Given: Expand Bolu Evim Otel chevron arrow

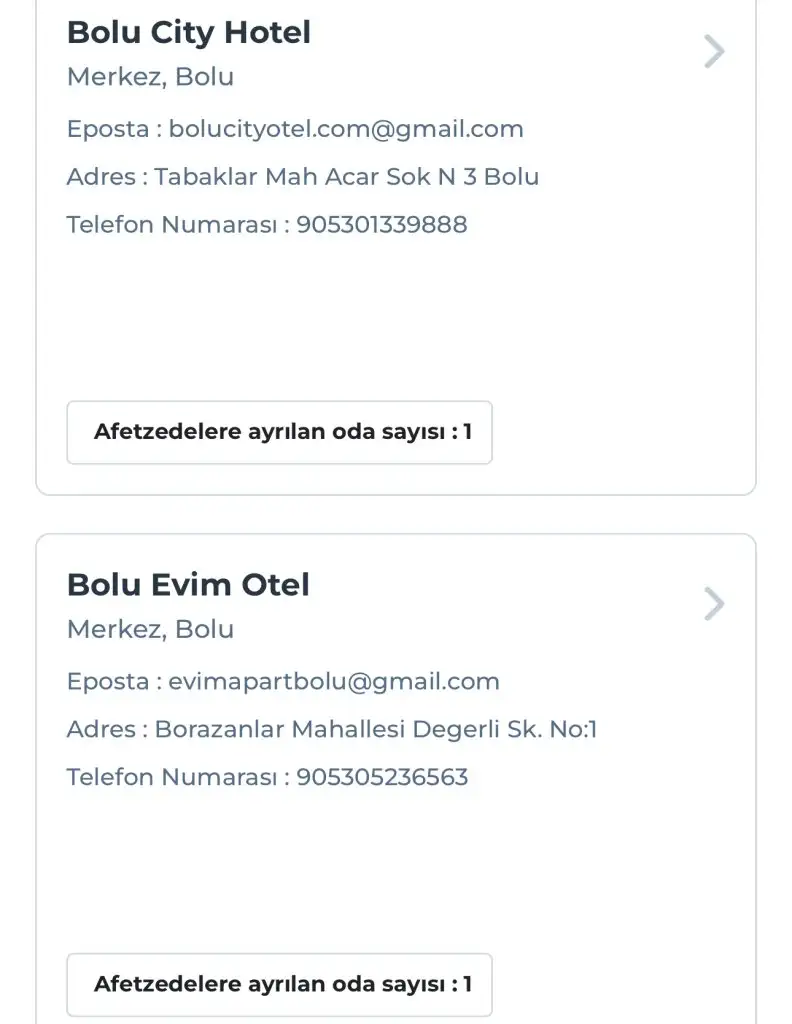Looking at the screenshot, I should click(x=713, y=604).
